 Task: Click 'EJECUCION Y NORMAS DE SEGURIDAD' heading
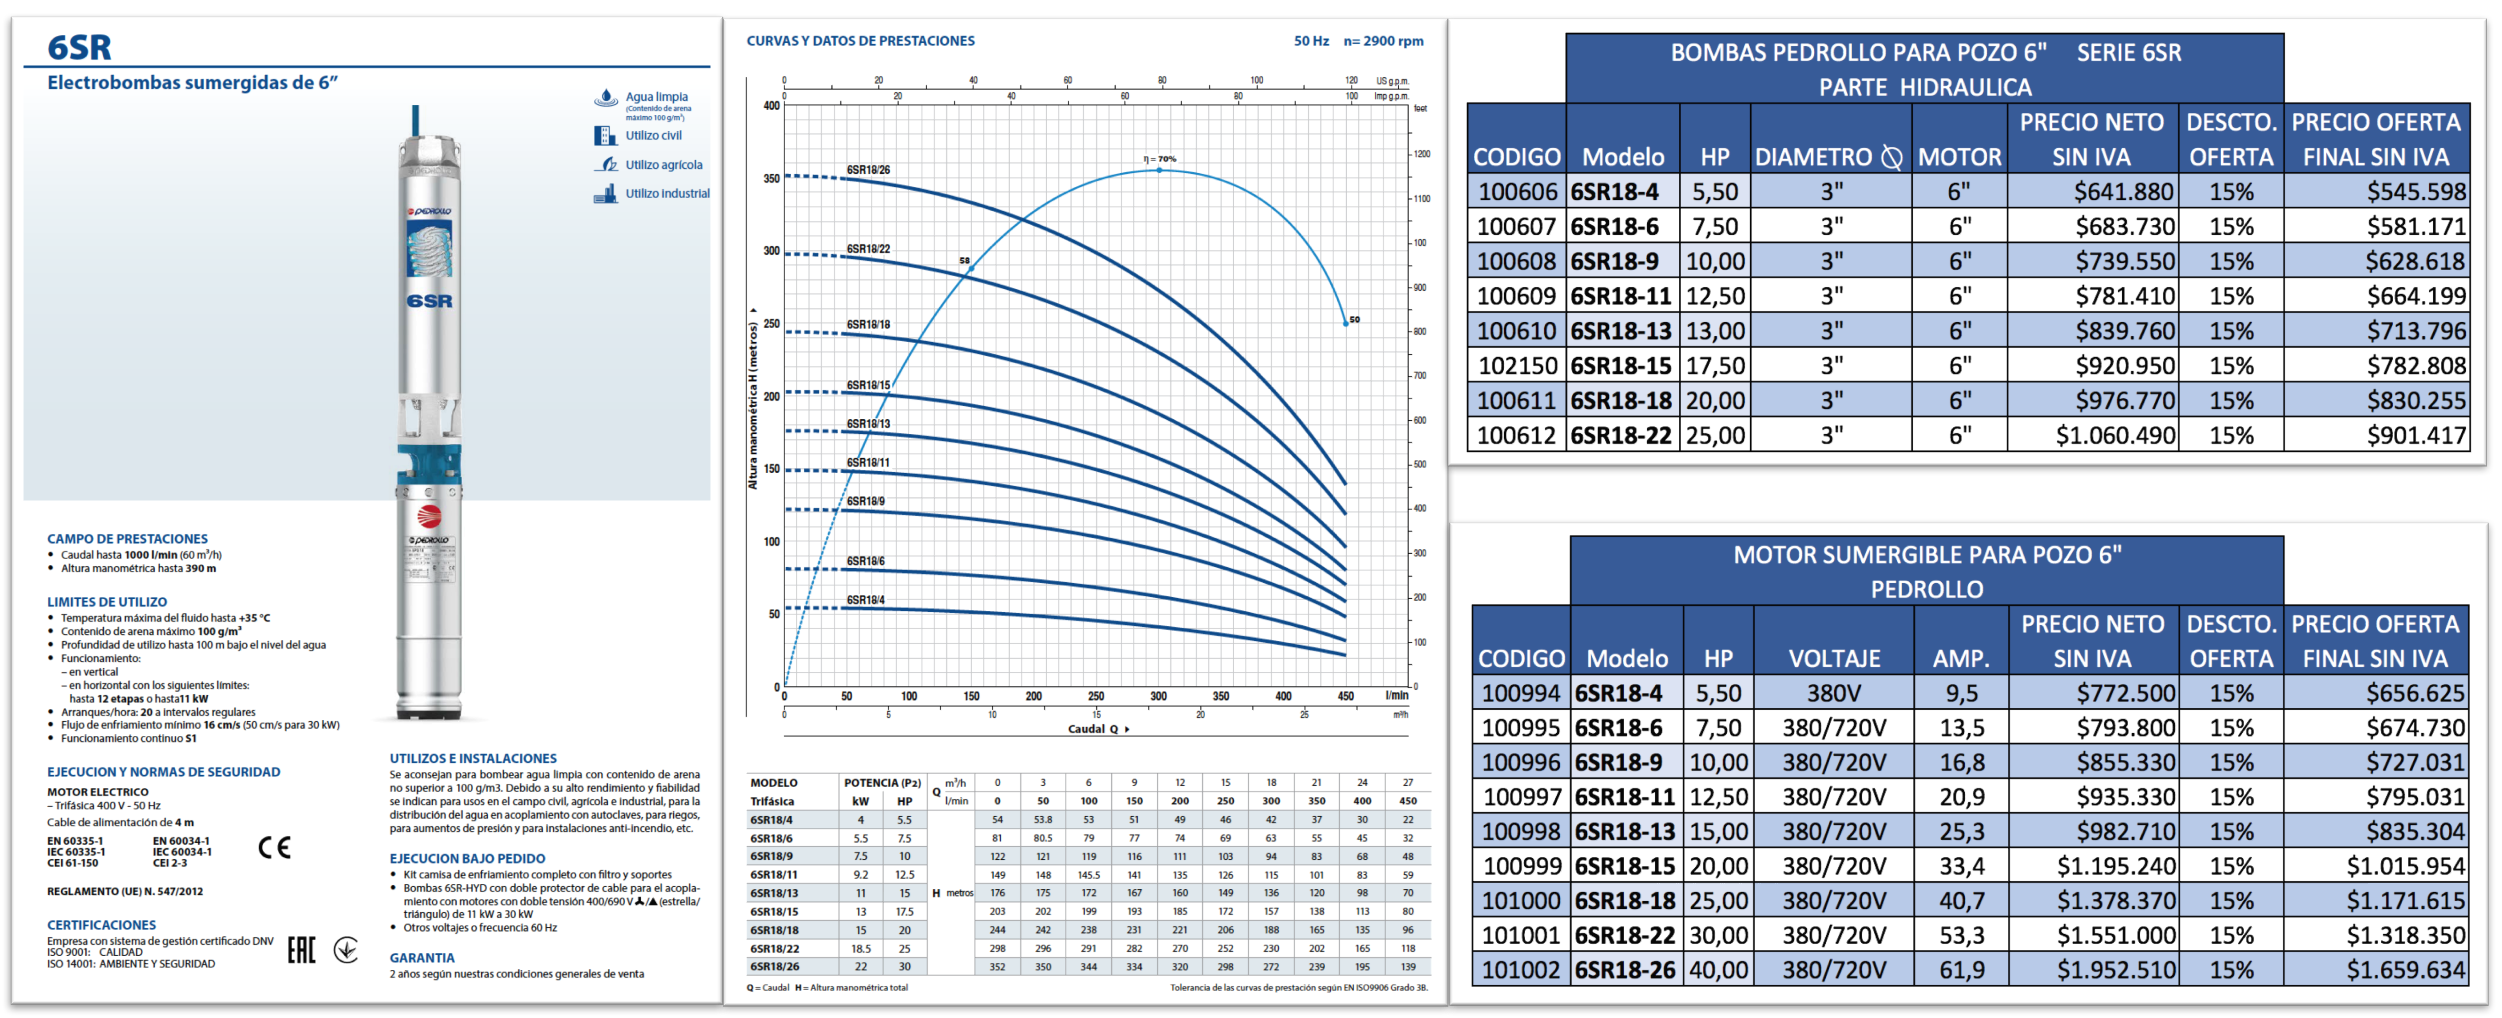coord(164,772)
